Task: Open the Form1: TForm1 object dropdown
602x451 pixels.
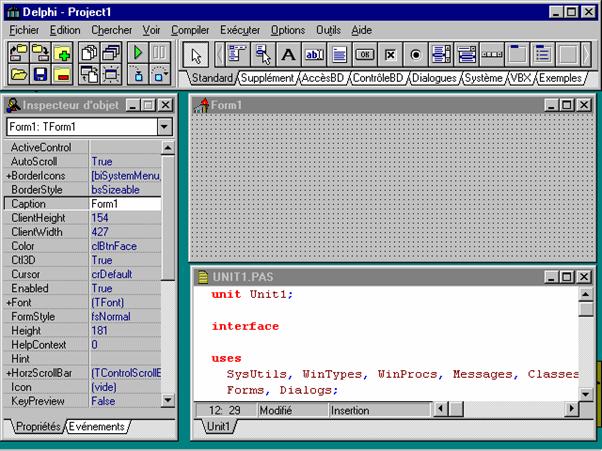Action: 164,127
